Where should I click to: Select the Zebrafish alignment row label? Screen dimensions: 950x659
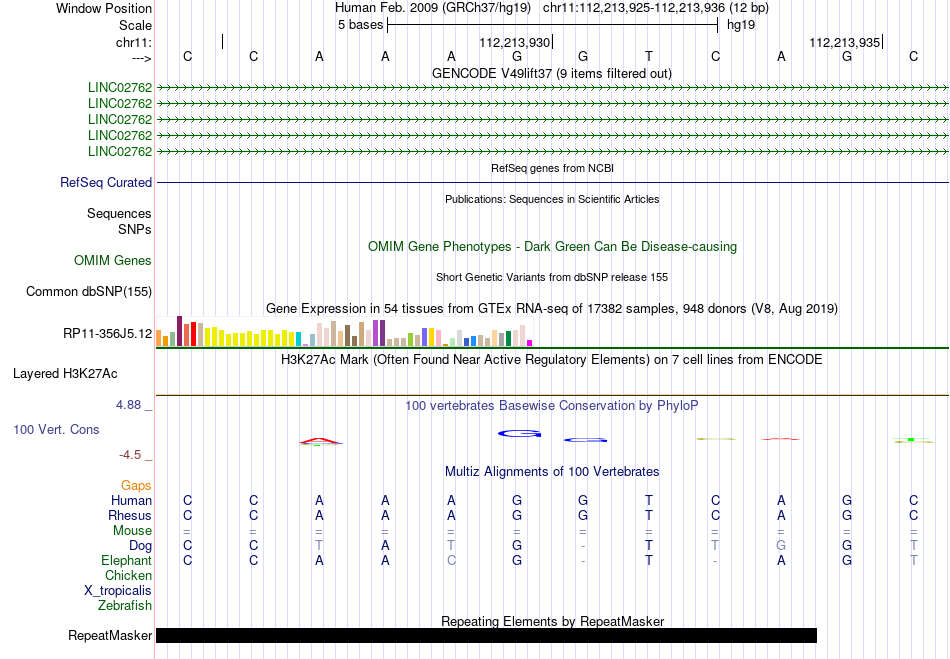pos(125,606)
